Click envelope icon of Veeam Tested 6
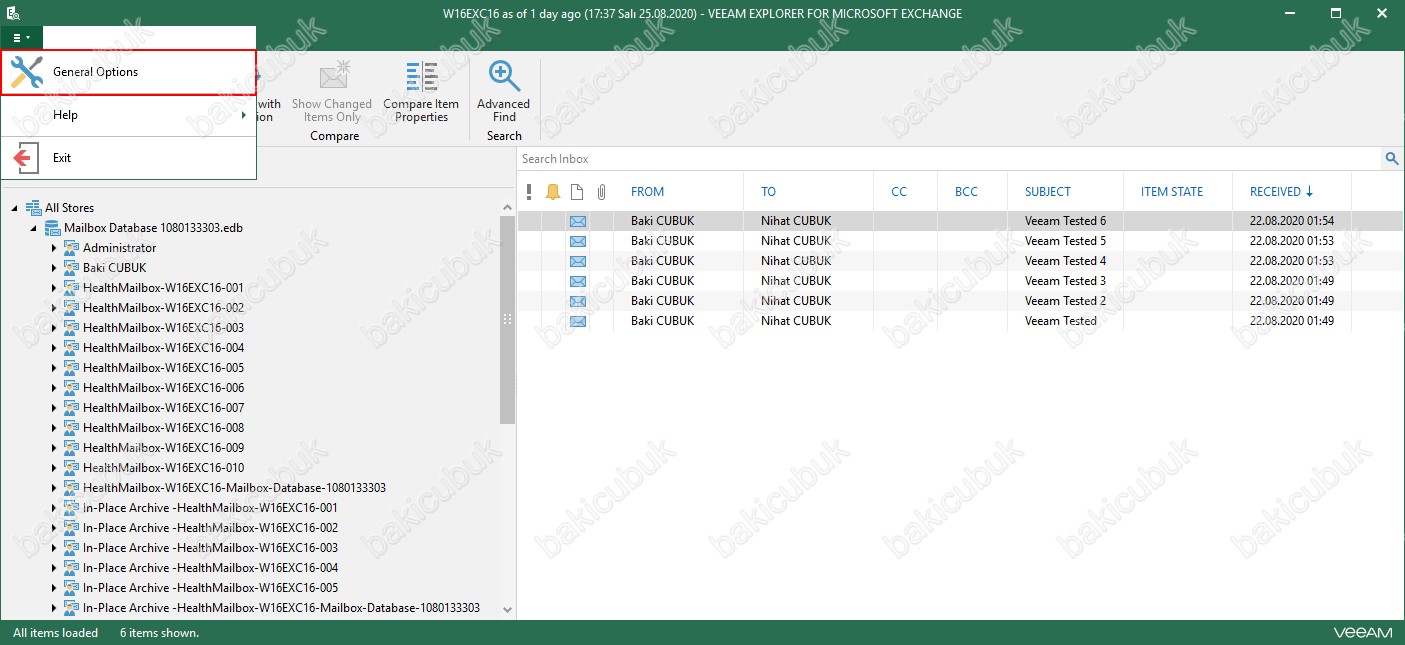This screenshot has width=1405, height=645. point(578,221)
